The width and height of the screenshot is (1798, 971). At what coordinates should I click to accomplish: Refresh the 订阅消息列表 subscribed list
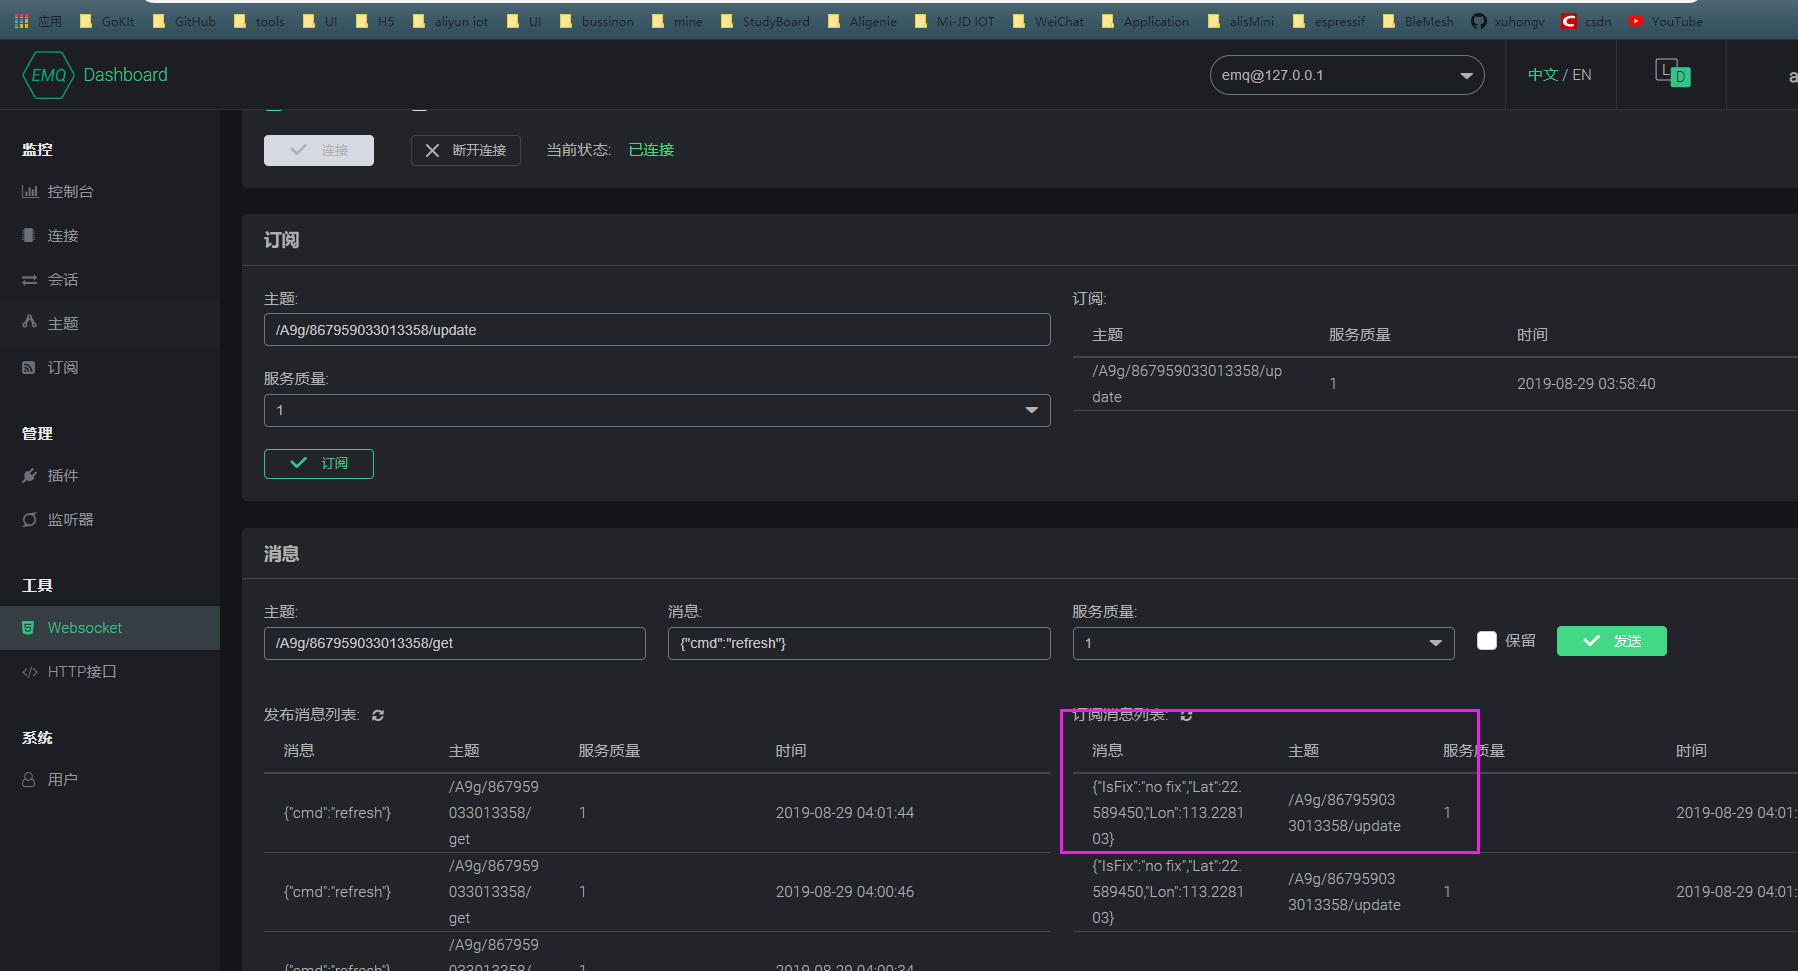coord(1186,715)
